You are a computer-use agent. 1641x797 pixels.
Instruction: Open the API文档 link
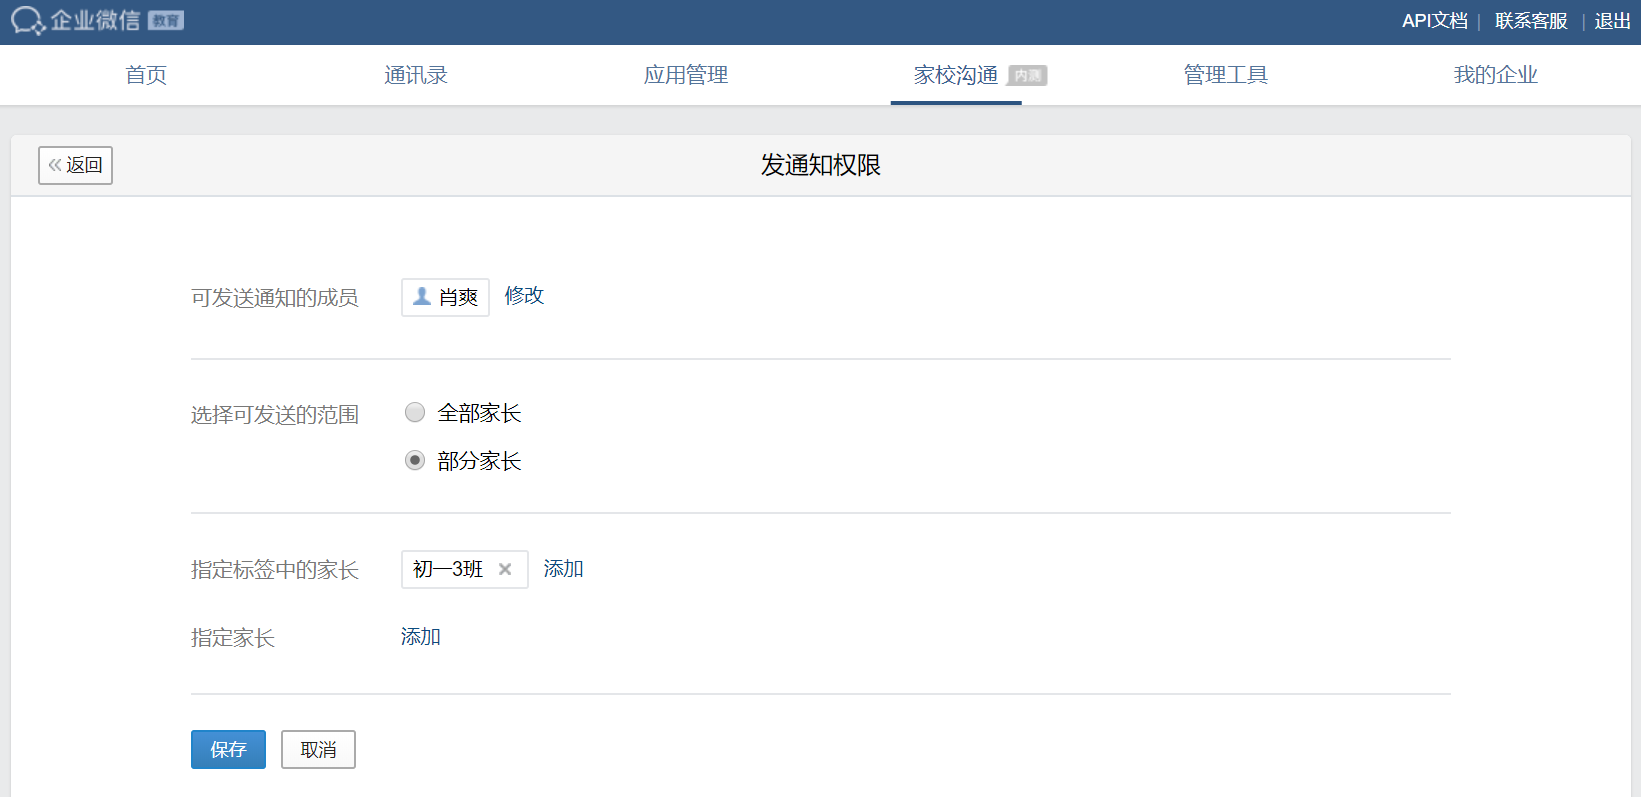1434,21
